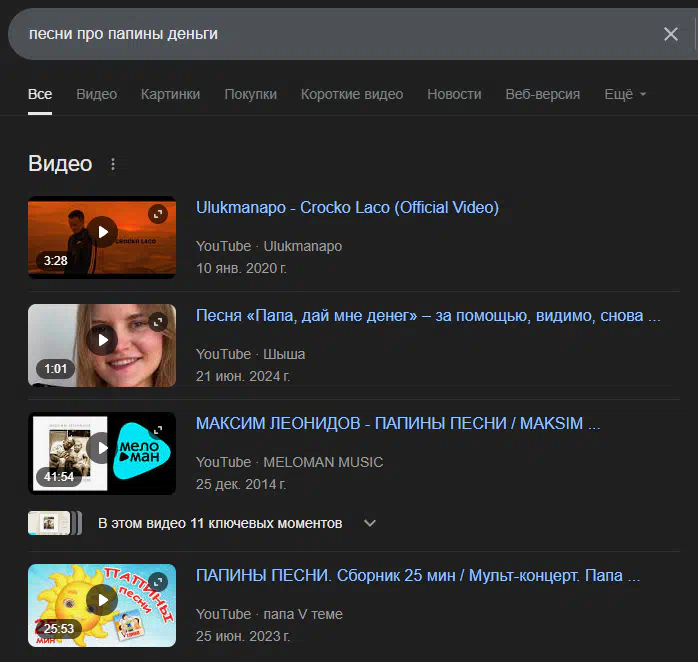Open the Короткие видео tab
The height and width of the screenshot is (662, 698).
coord(352,94)
